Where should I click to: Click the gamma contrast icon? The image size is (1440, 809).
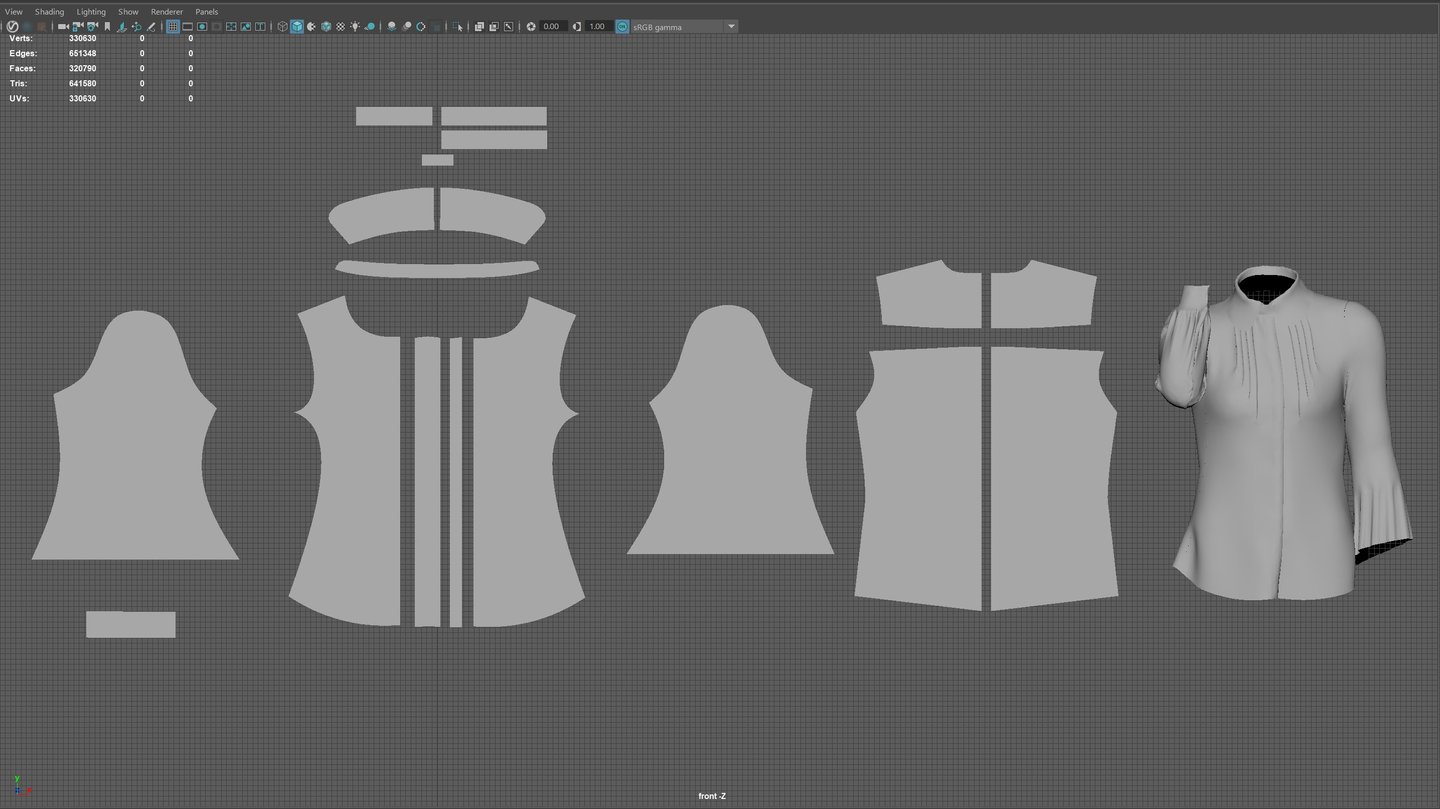(x=576, y=26)
